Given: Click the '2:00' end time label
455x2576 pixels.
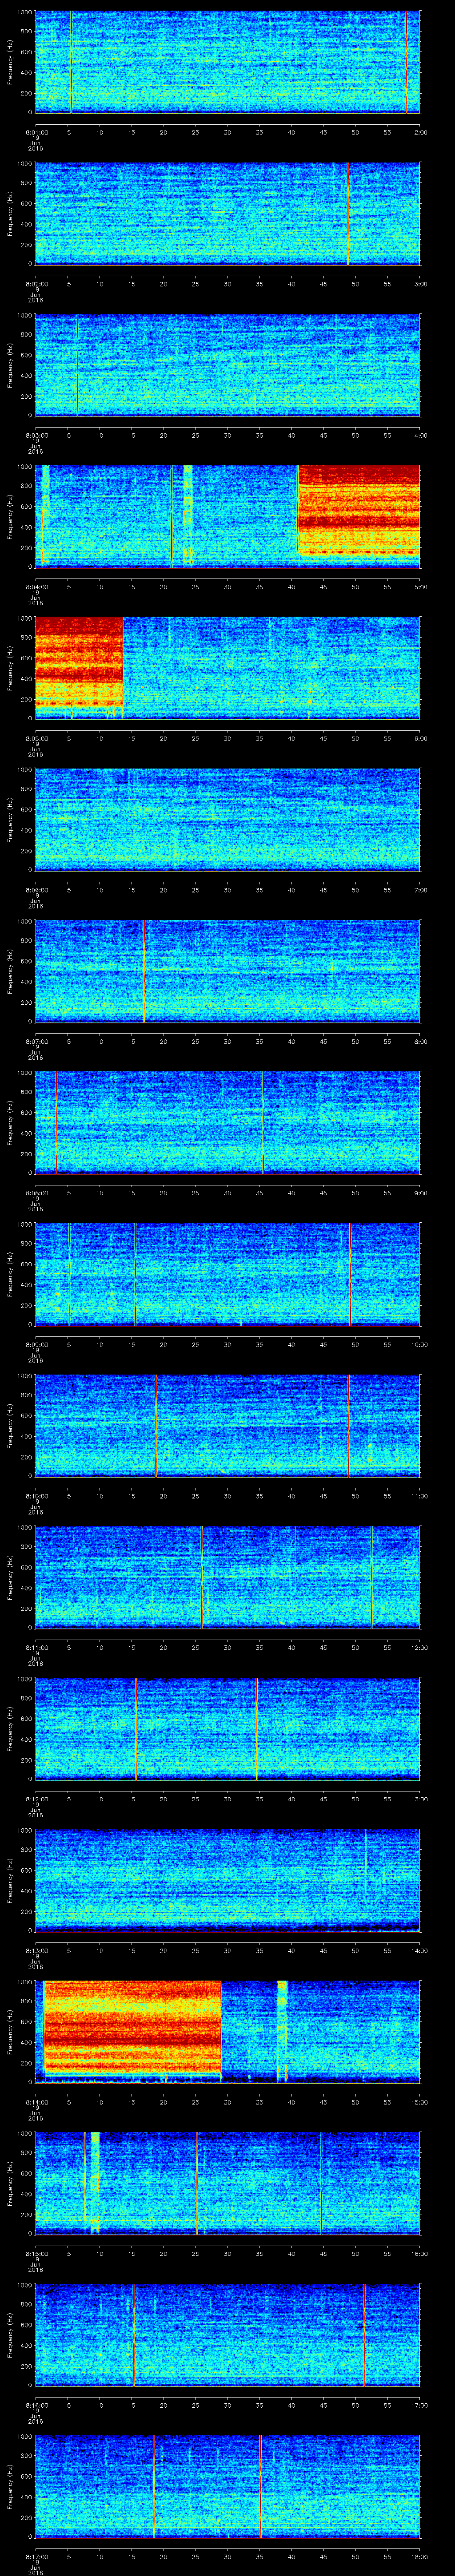Looking at the screenshot, I should 420,132.
